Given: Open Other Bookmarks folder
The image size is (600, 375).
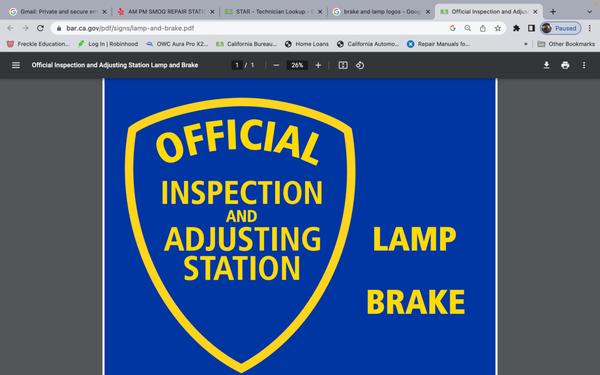Looking at the screenshot, I should 566,44.
